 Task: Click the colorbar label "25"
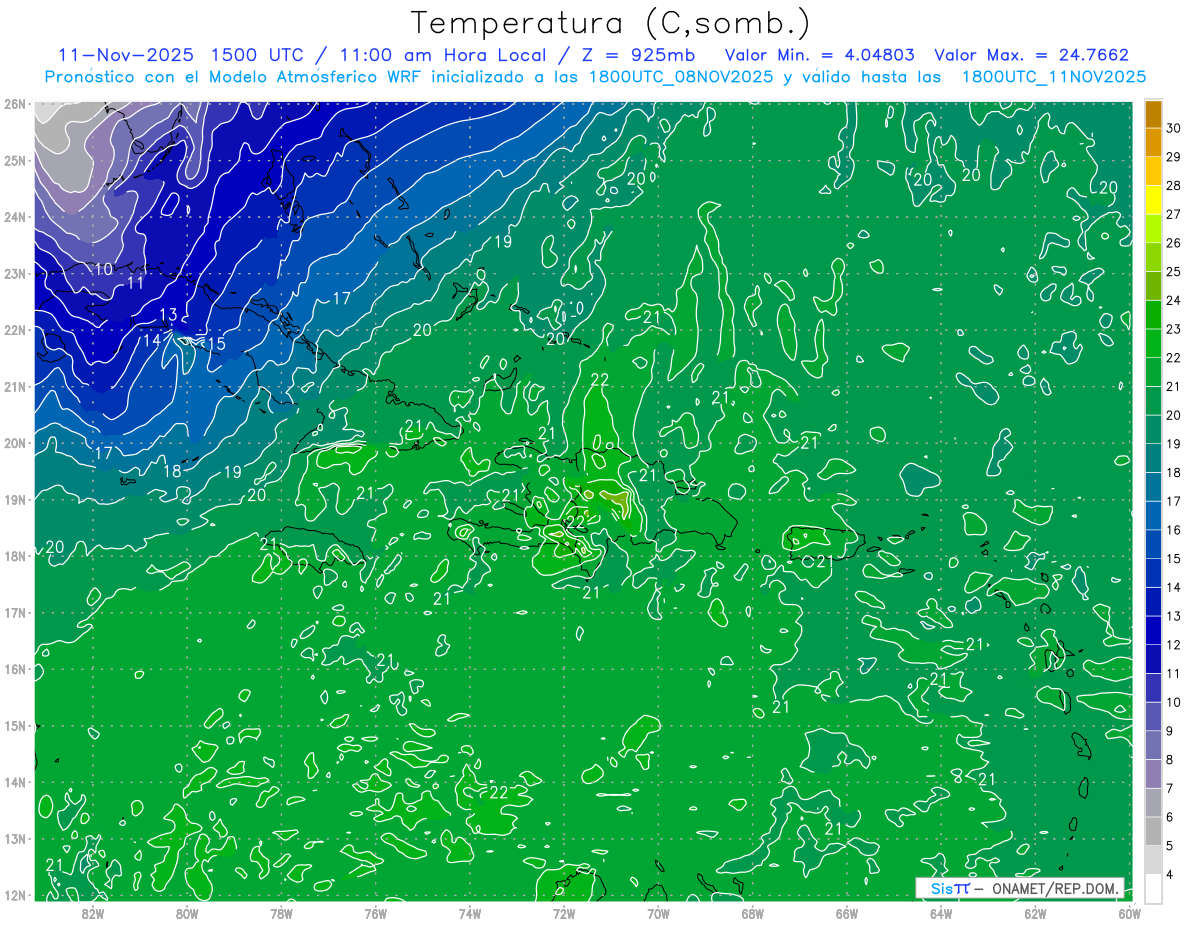tap(1174, 272)
